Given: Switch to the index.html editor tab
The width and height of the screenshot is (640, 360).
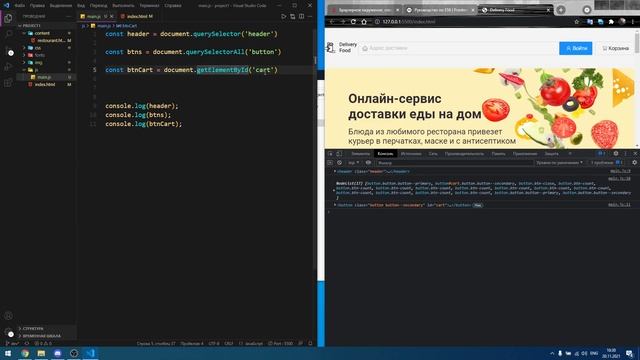Looking at the screenshot, I should point(137,16).
